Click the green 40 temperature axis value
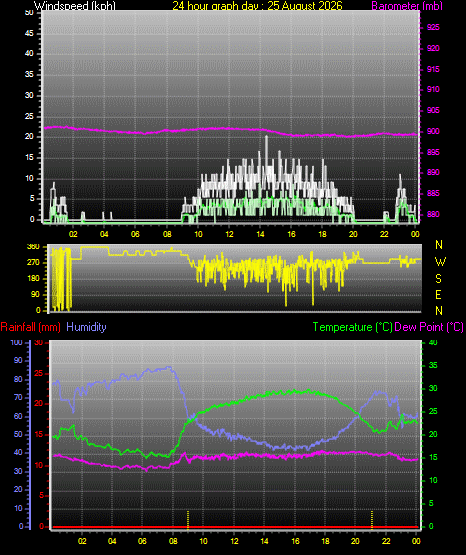Image resolution: width=466 pixels, height=555 pixels. (433, 342)
